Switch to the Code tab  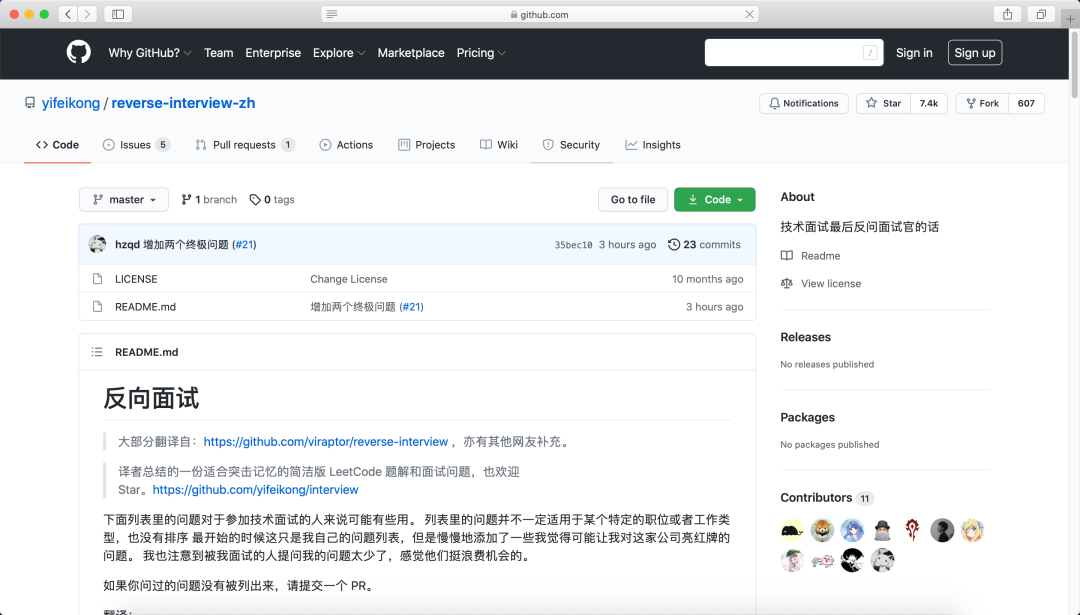click(x=57, y=145)
